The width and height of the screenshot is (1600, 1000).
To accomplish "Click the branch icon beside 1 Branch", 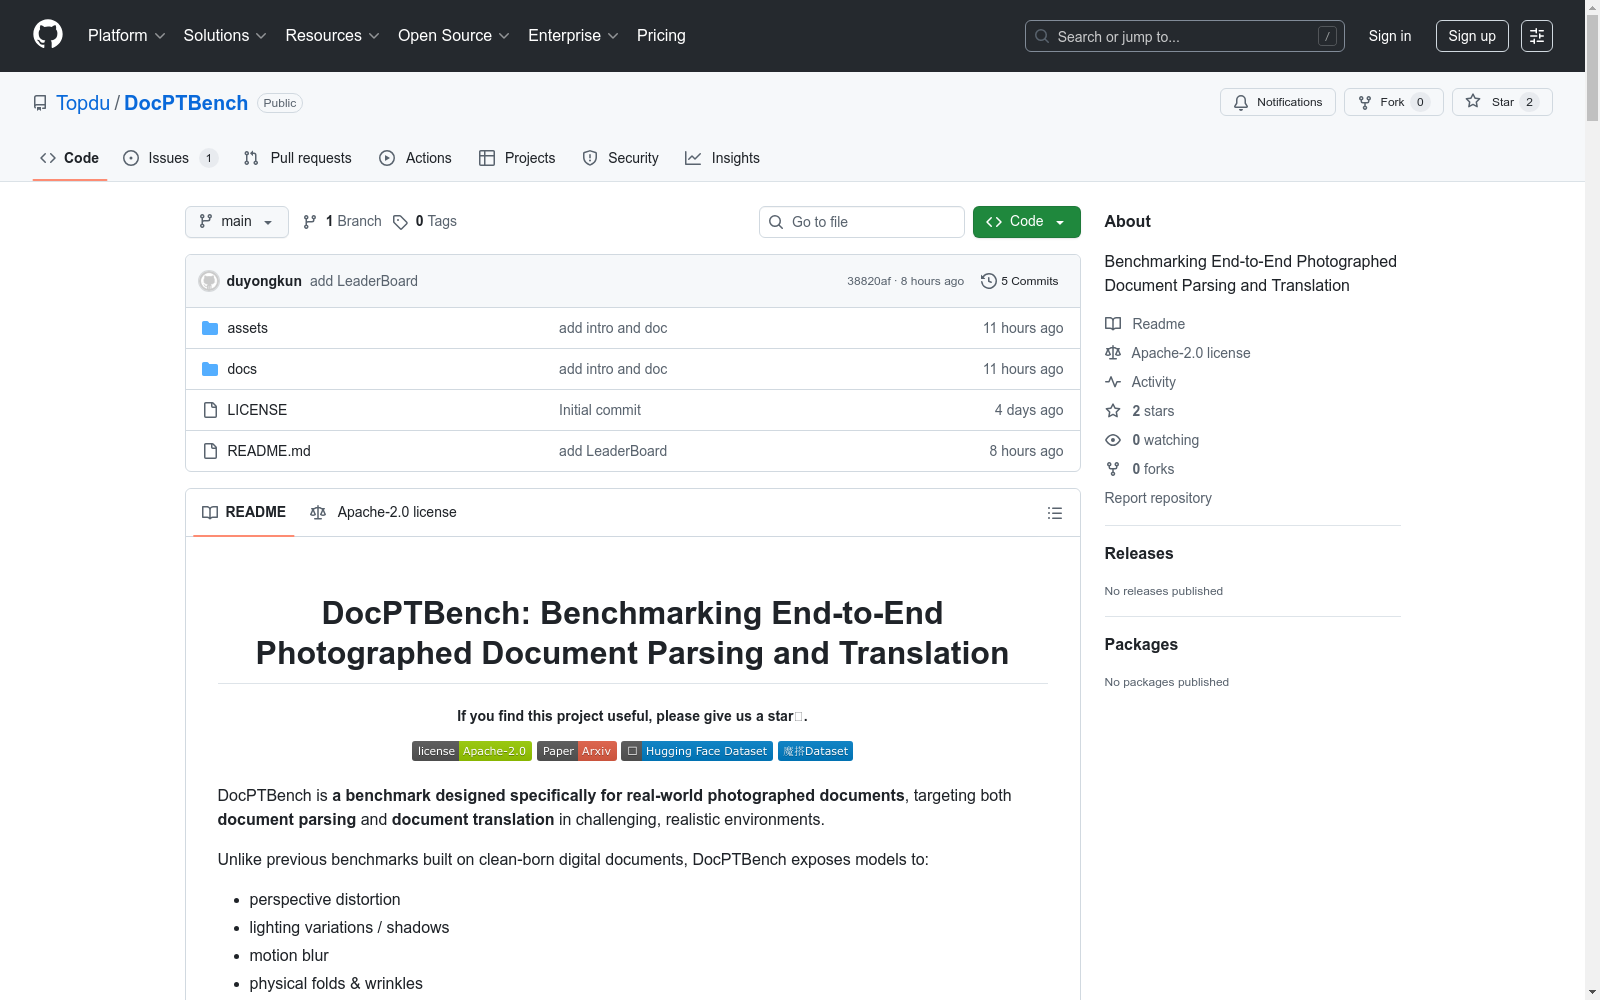I will tap(310, 222).
